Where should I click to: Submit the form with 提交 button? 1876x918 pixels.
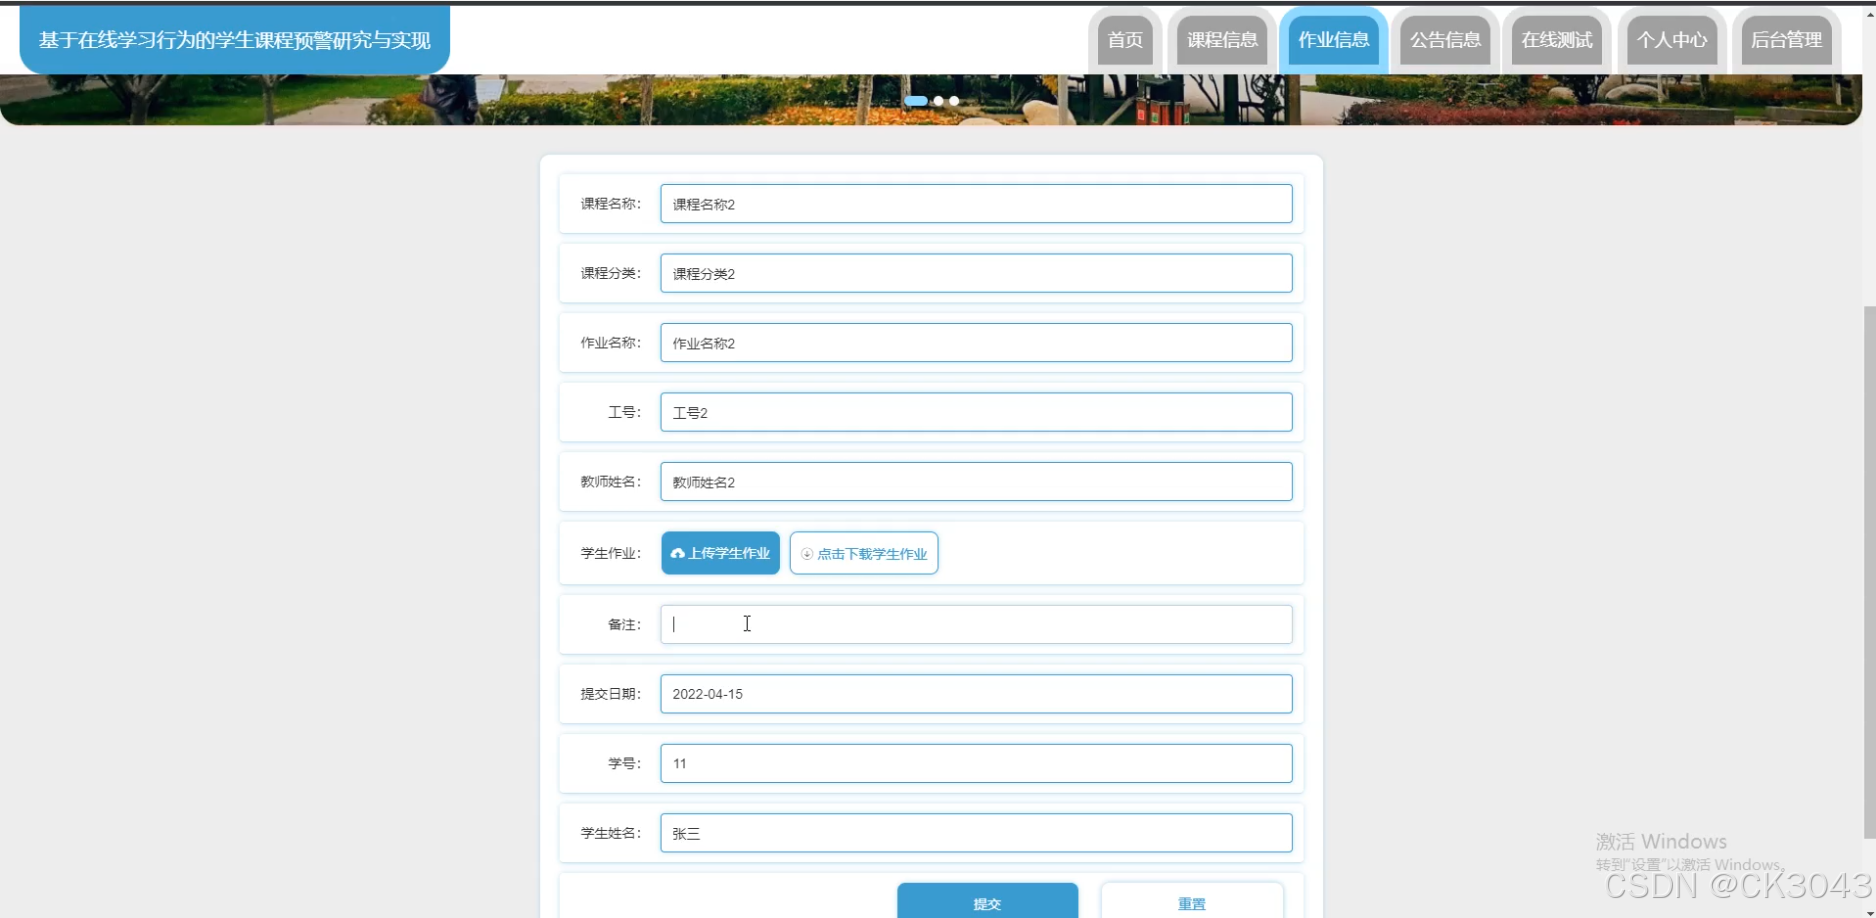tap(988, 901)
